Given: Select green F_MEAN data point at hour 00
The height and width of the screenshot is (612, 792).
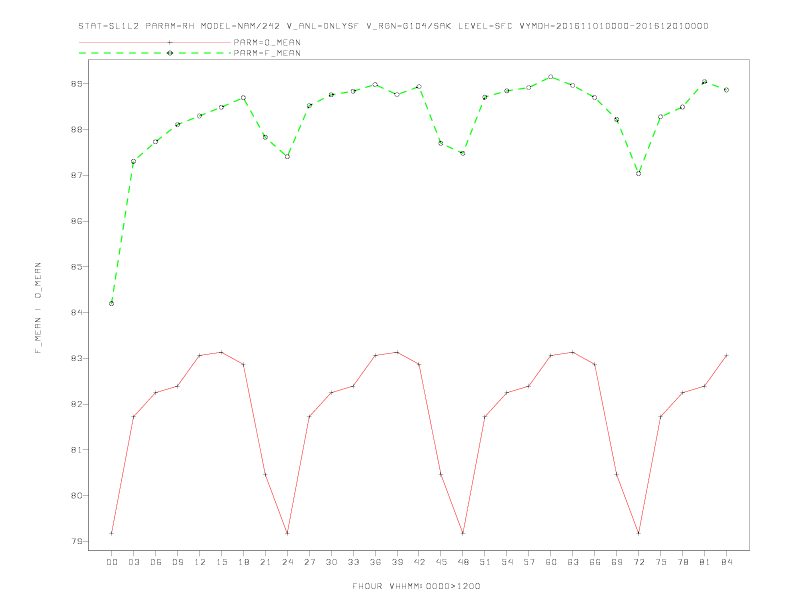Looking at the screenshot, I should pos(112,303).
